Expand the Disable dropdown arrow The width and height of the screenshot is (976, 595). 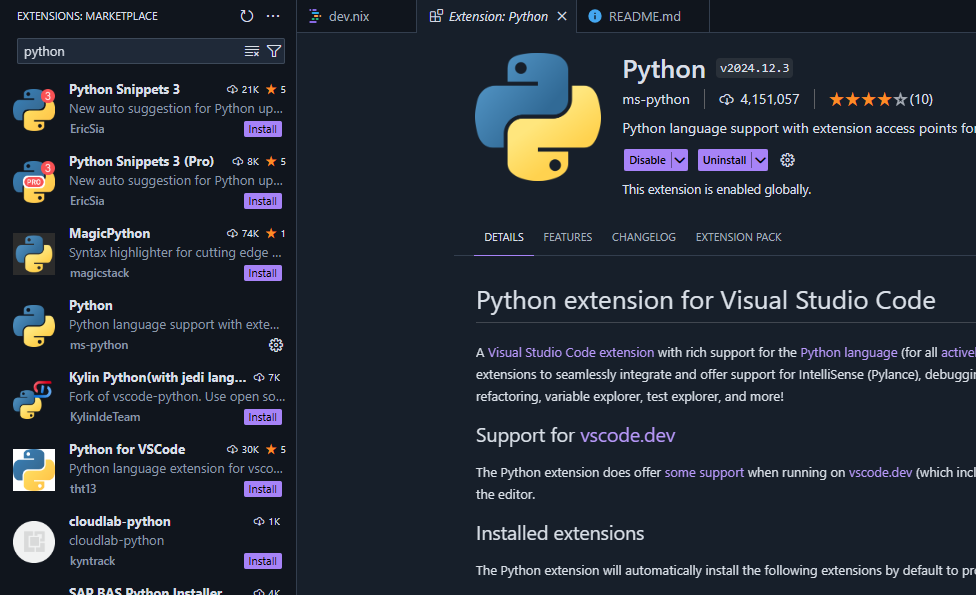(x=680, y=160)
